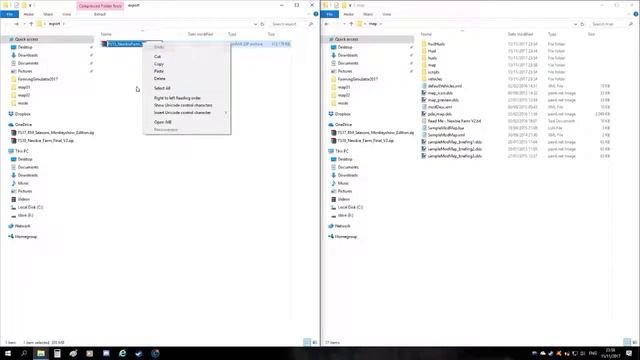Open recent locations dropdown in map window
Viewport: 640px width, 360px height.
click(344, 24)
